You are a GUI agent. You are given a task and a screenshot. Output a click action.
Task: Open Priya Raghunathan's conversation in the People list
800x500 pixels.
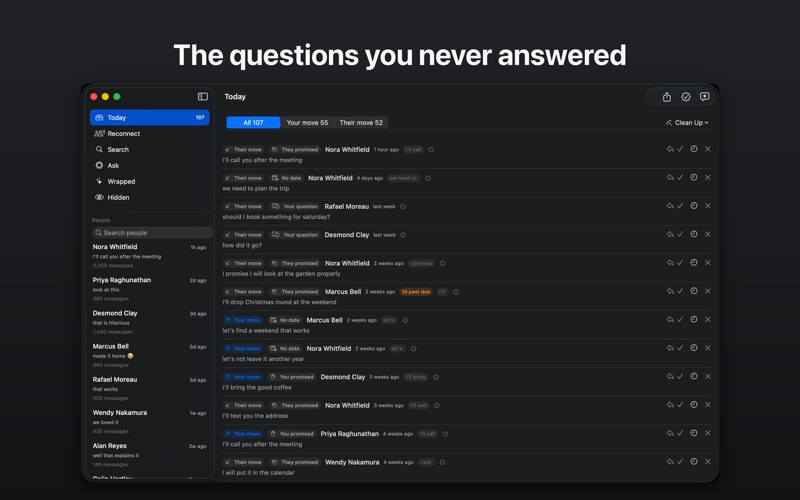(x=149, y=289)
